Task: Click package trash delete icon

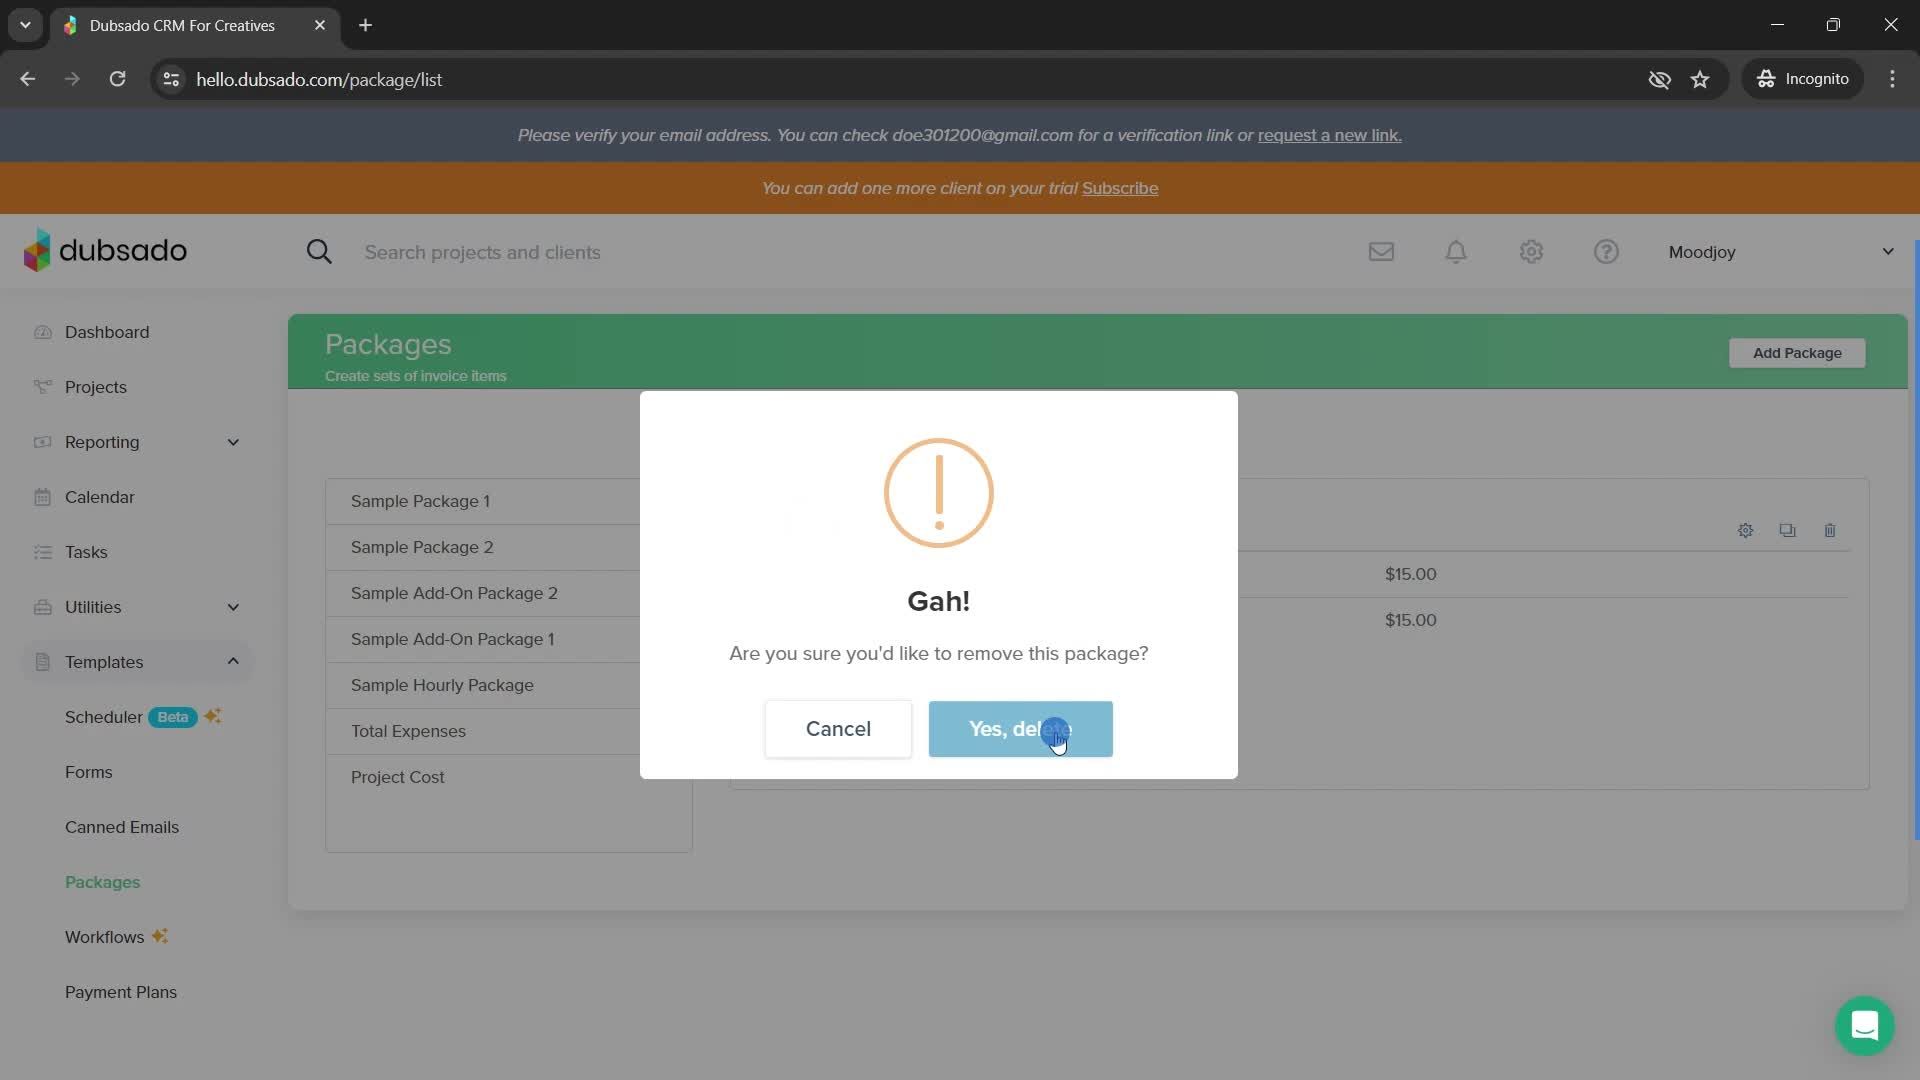Action: click(1830, 531)
